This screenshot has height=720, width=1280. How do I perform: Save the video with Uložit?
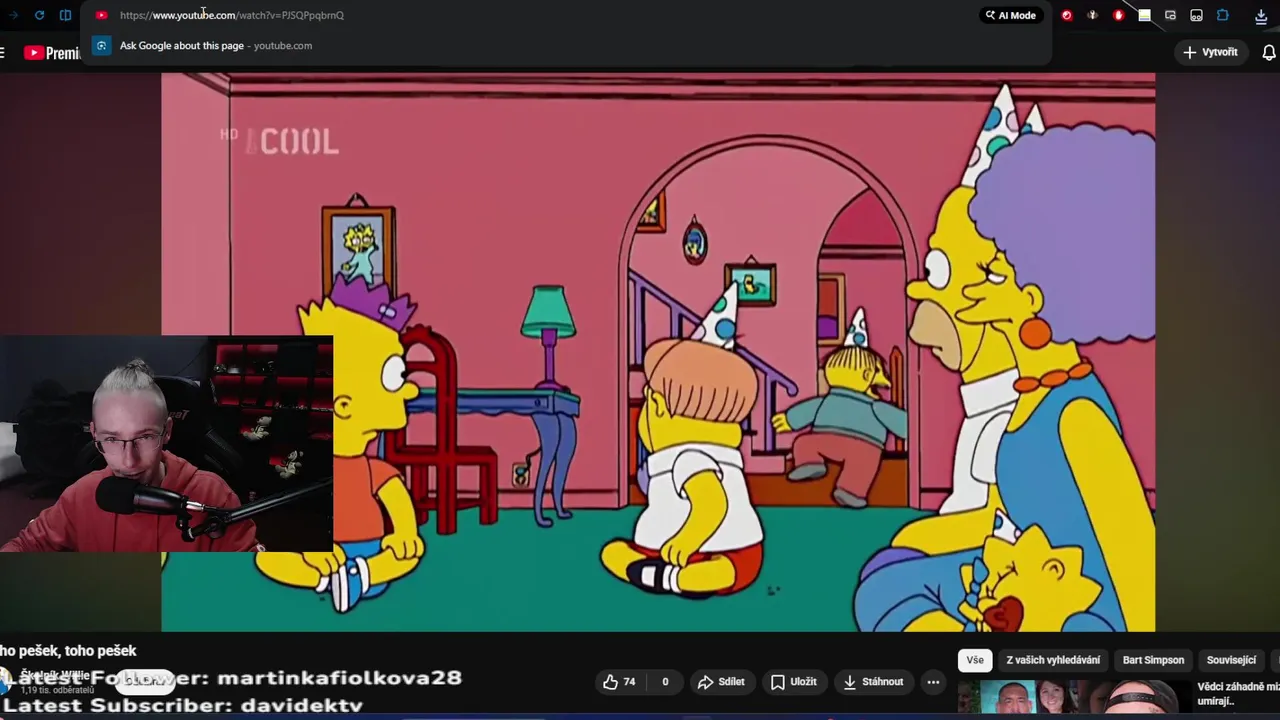pos(793,682)
